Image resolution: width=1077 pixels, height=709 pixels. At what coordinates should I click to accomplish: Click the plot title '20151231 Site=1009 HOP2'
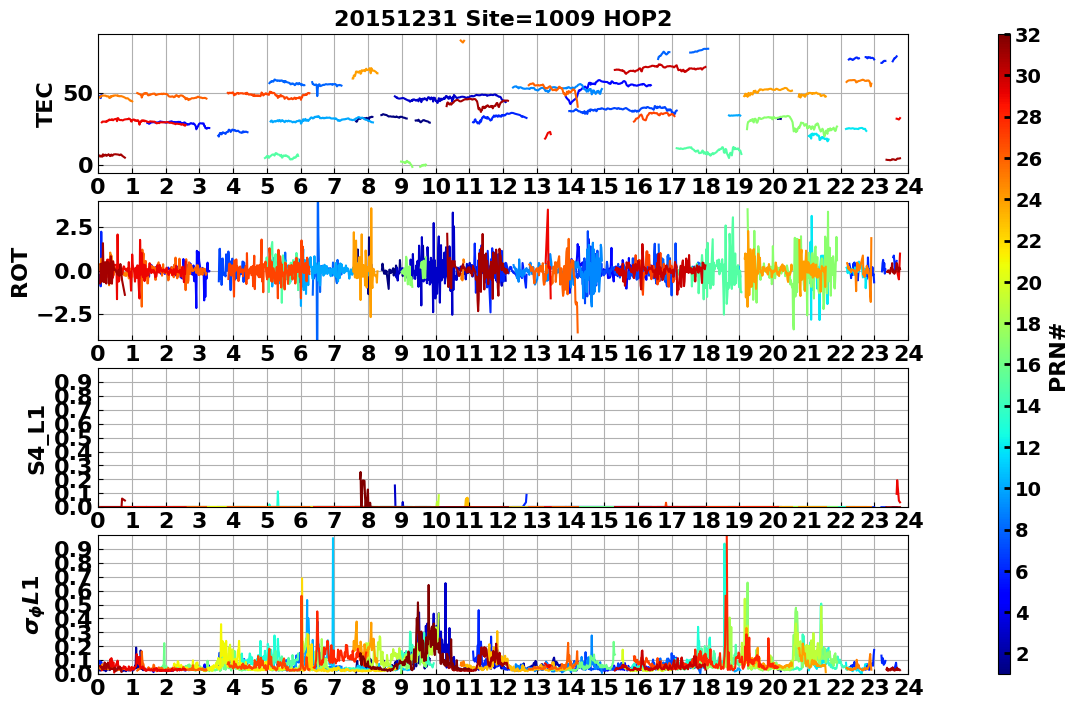coord(503,19)
